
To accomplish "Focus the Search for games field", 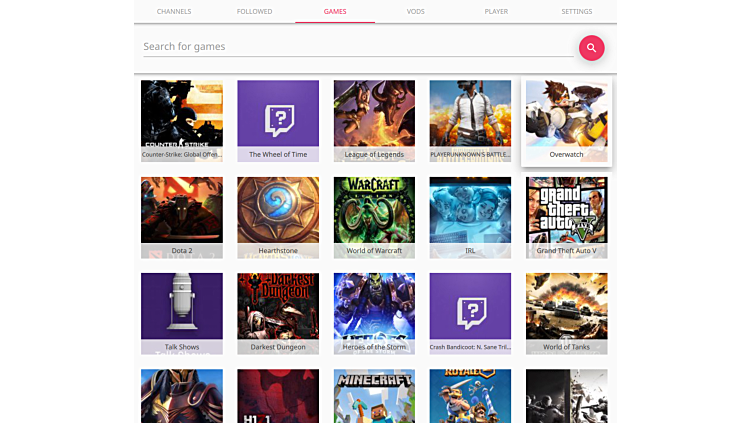I will coord(355,46).
